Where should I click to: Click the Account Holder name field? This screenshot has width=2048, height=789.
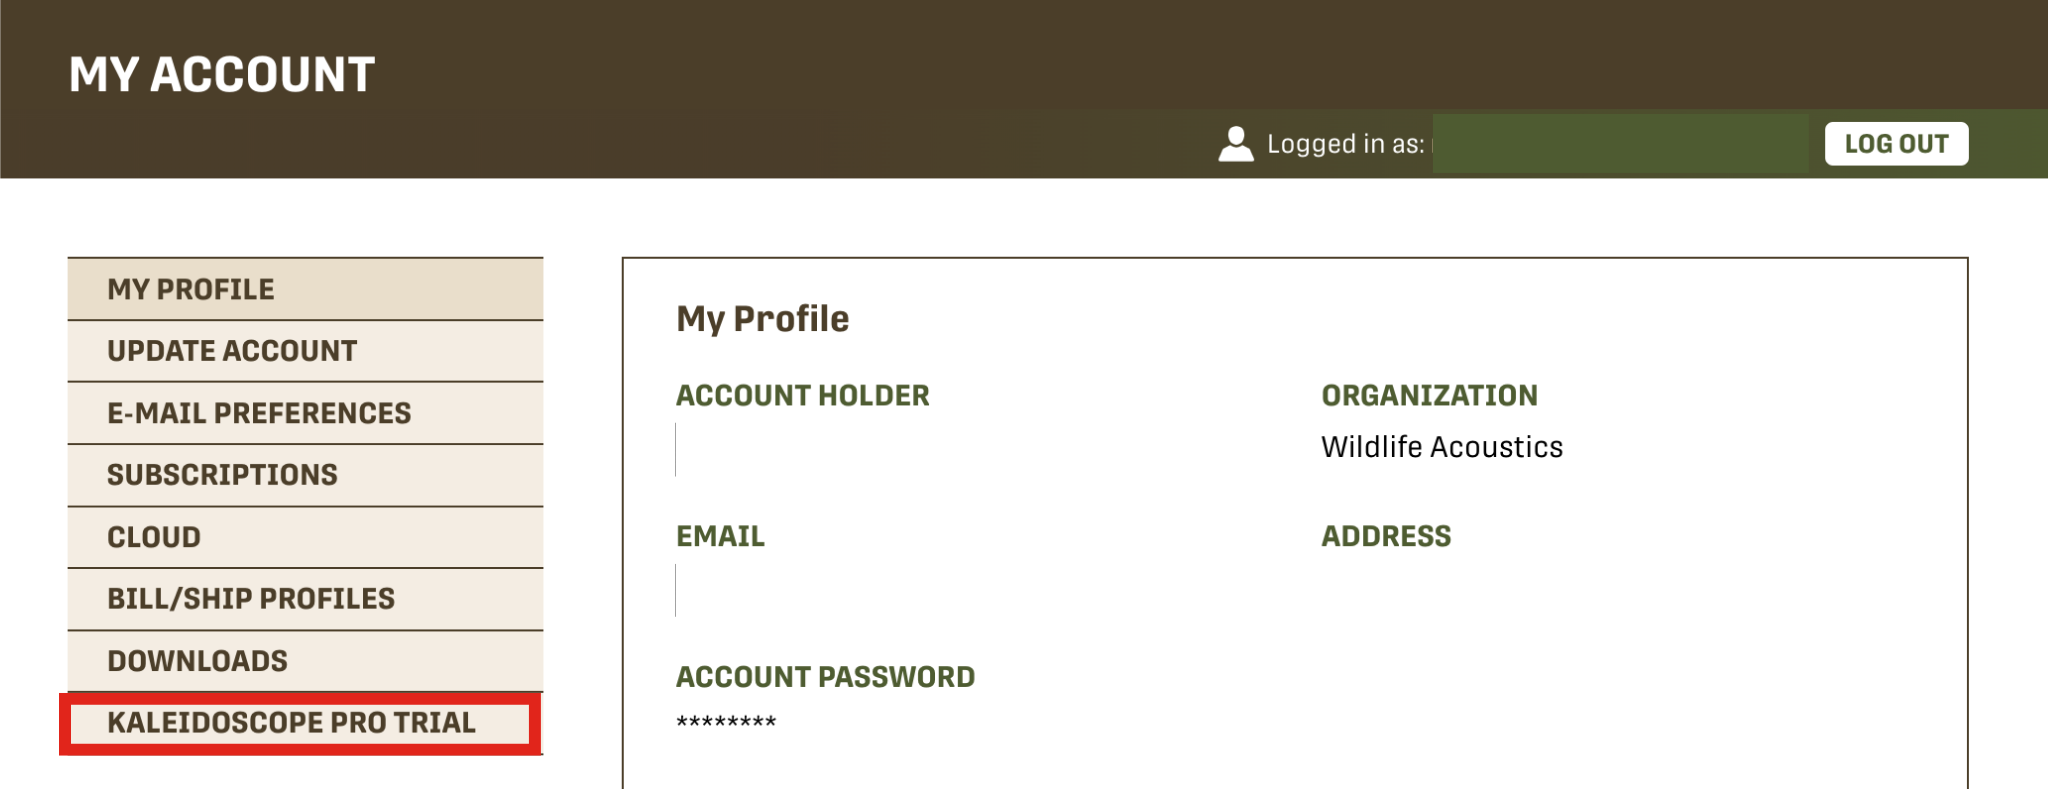pyautogui.click(x=800, y=449)
